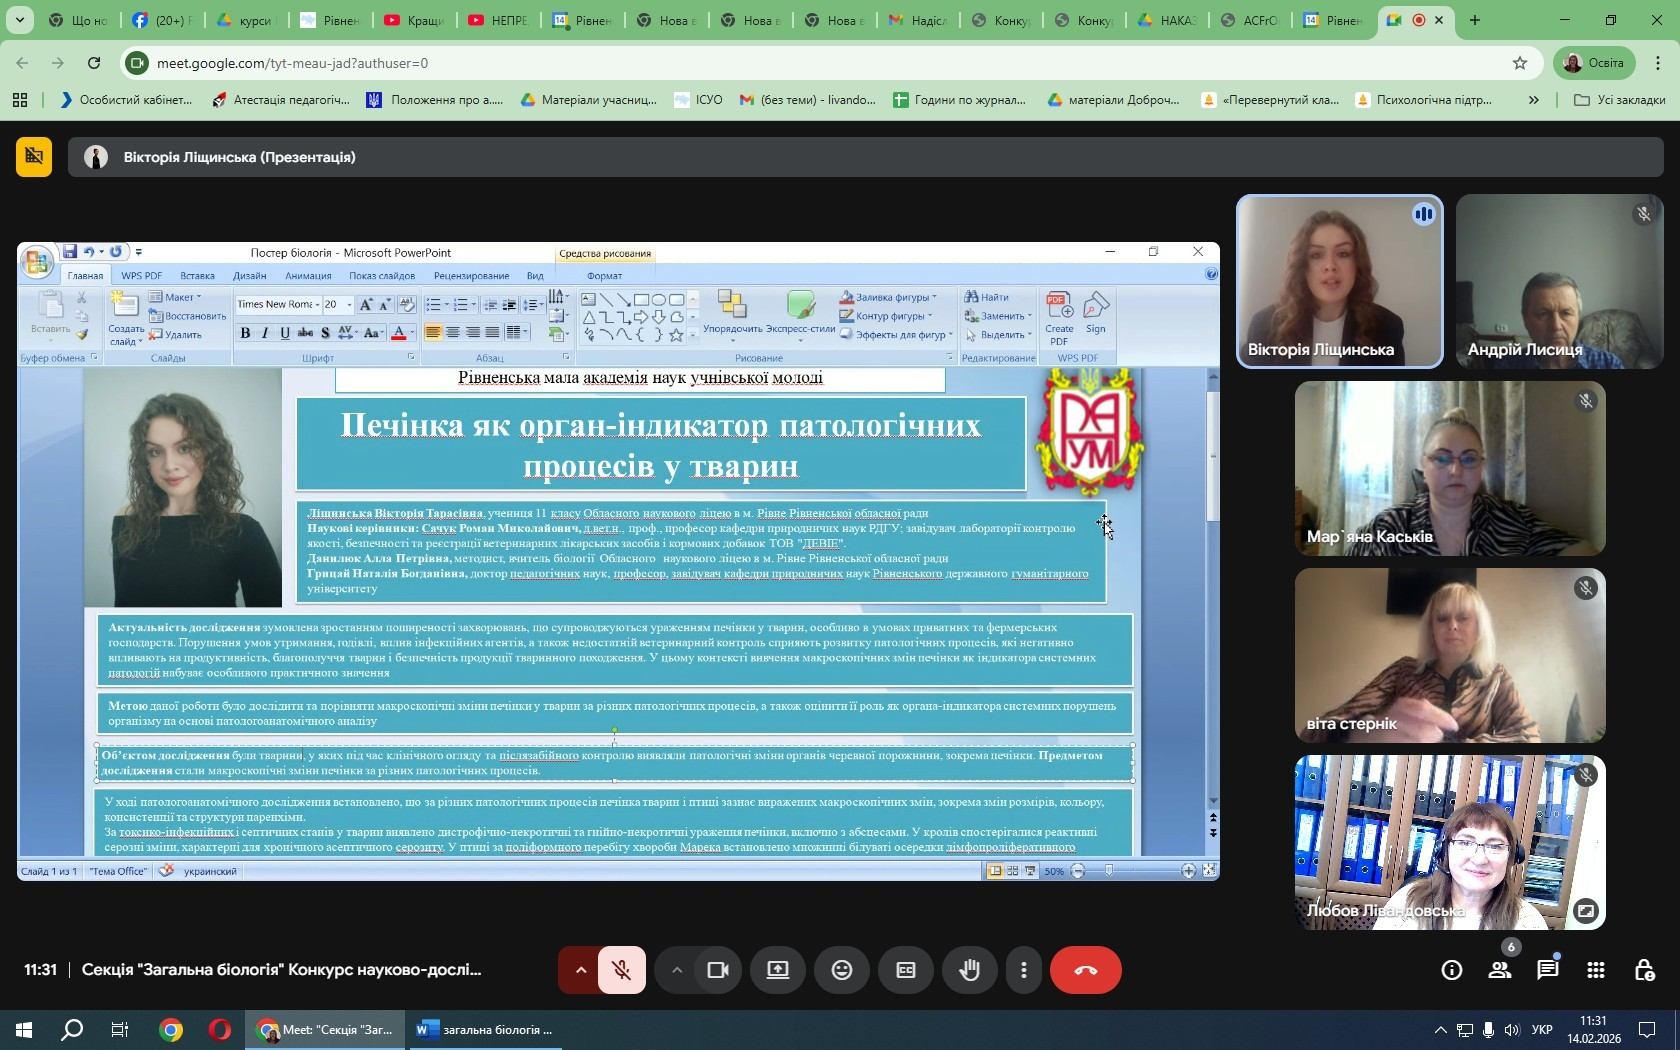The image size is (1680, 1050).
Task: Show the participants list
Action: [1499, 970]
